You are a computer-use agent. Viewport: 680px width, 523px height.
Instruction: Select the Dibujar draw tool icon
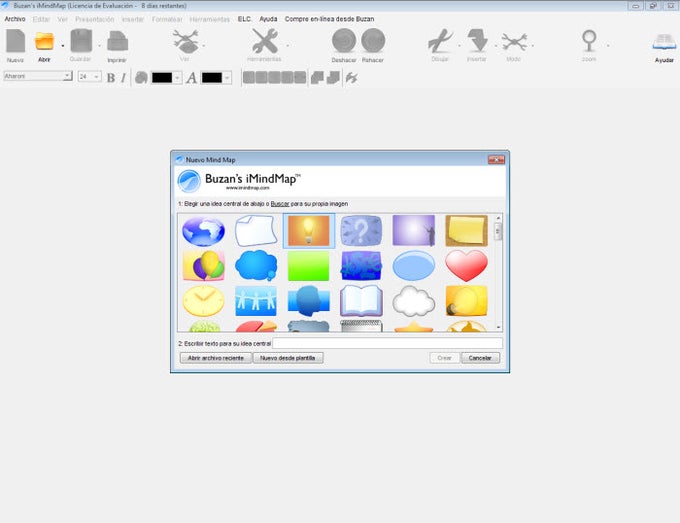(440, 41)
